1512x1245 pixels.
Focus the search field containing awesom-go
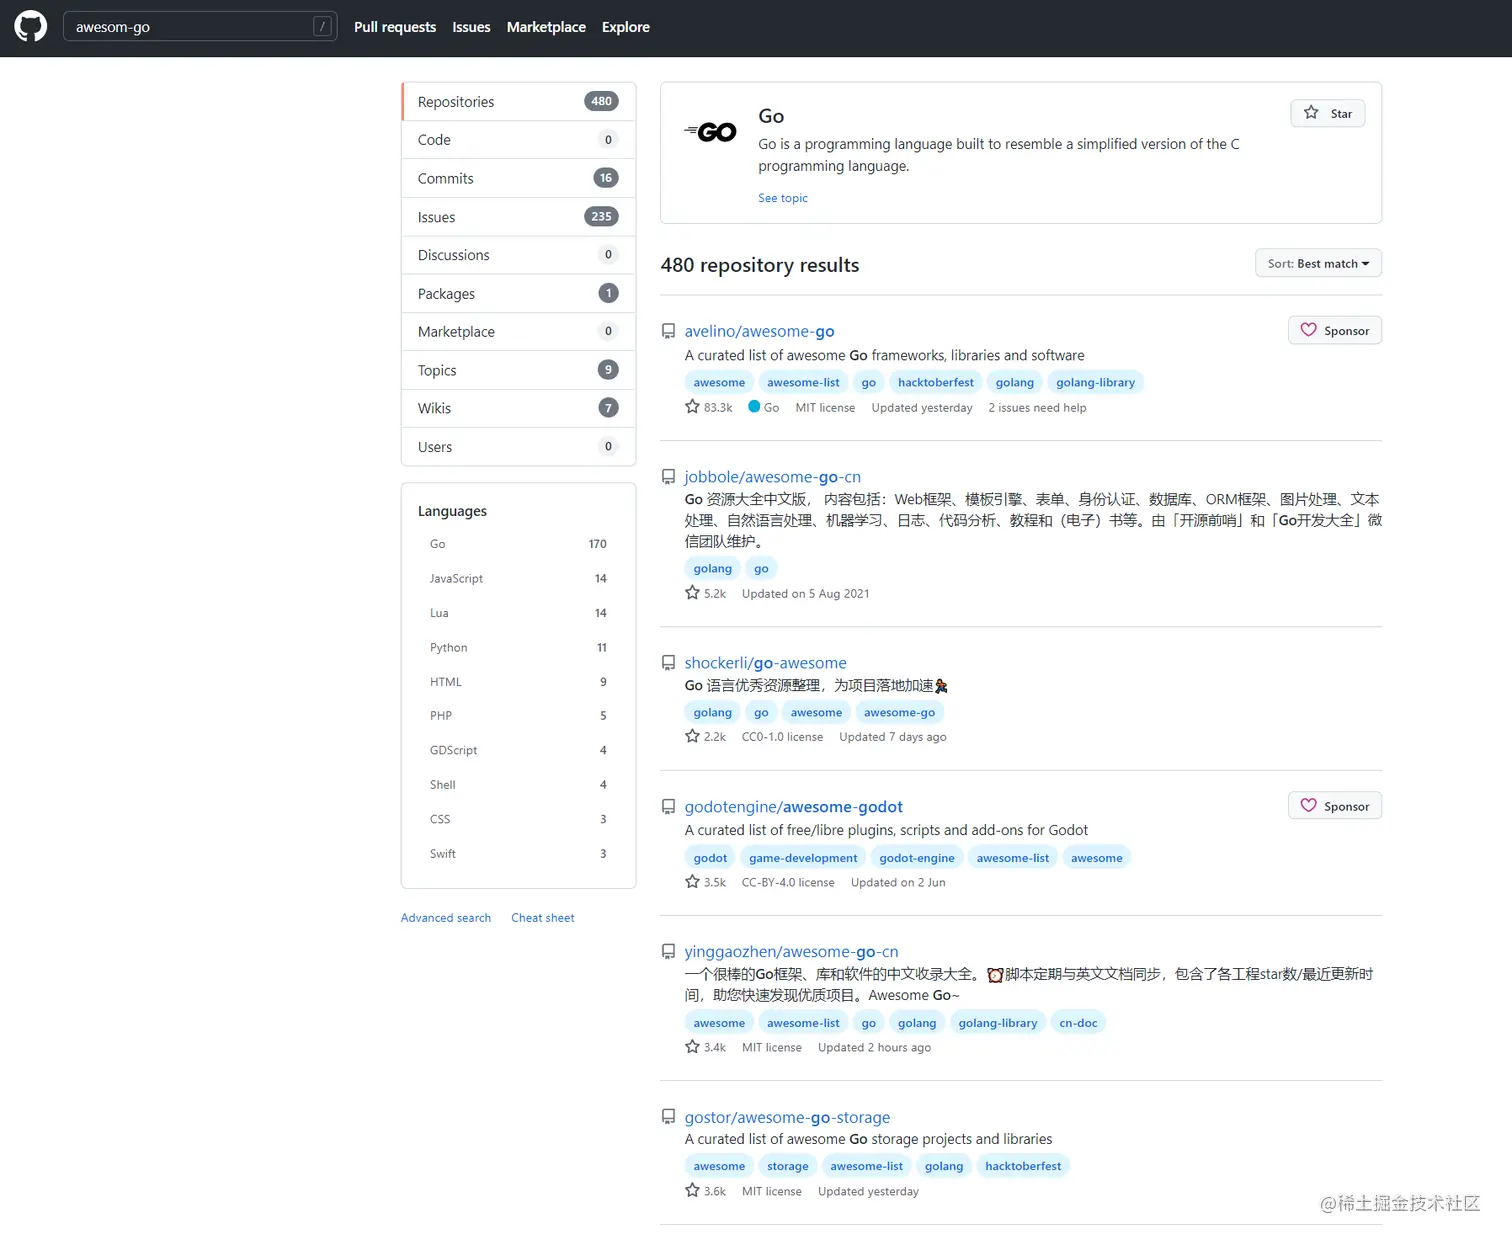200,27
